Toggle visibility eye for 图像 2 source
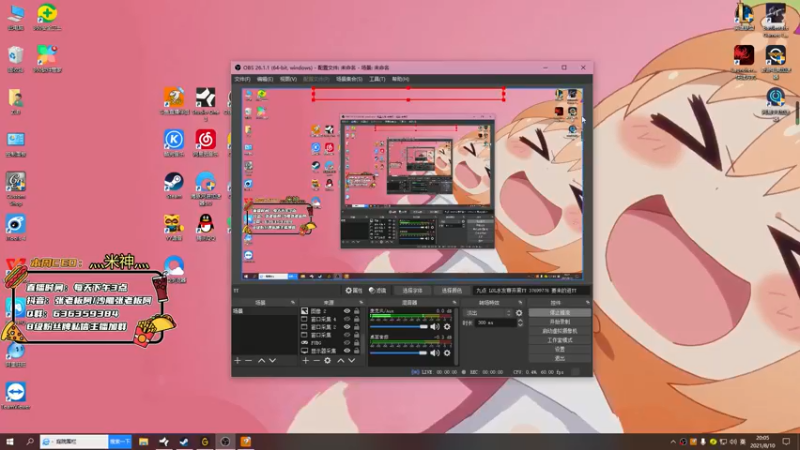The image size is (800, 450). [347, 311]
